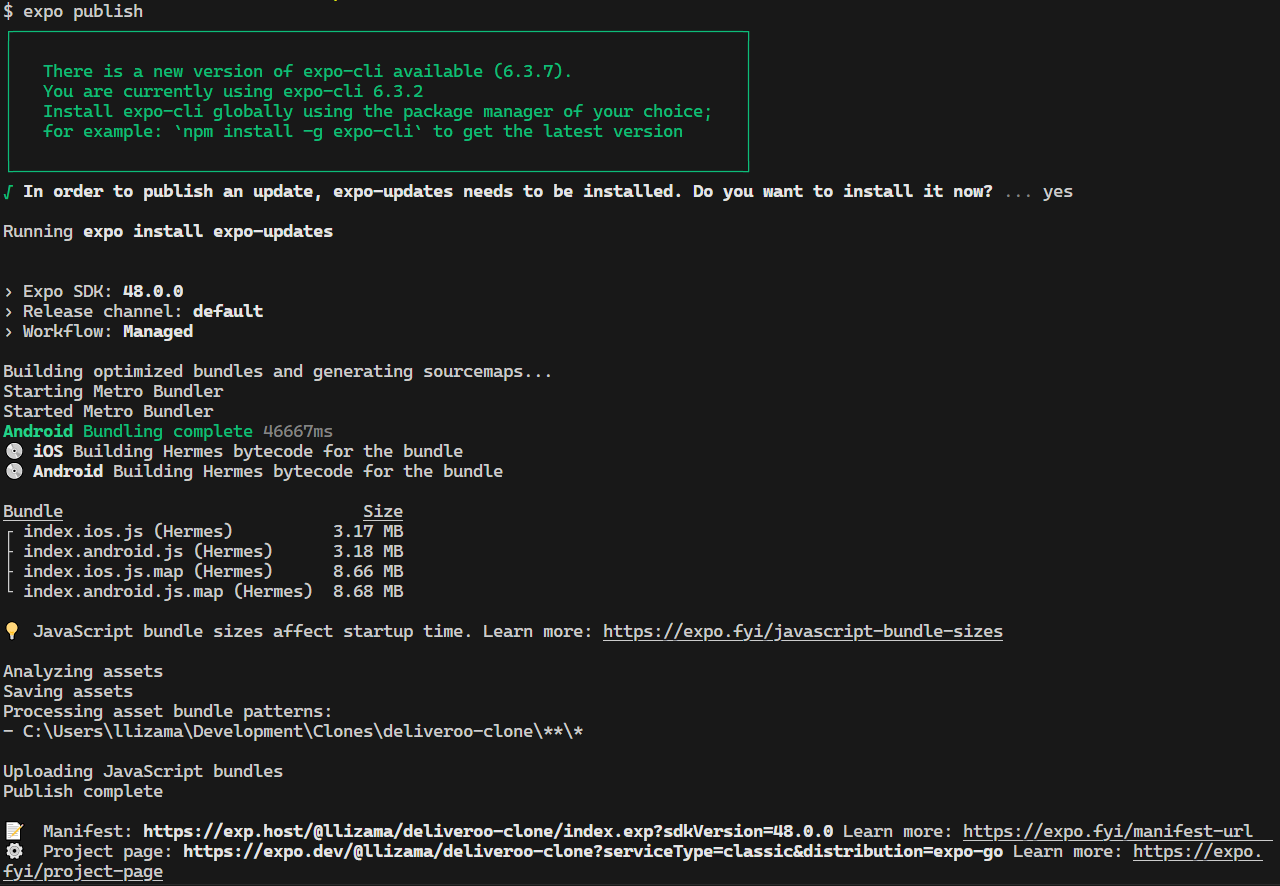Viewport: 1280px width, 886px height.
Task: Click the "Starting Metro Bundler" line
Action: (113, 391)
